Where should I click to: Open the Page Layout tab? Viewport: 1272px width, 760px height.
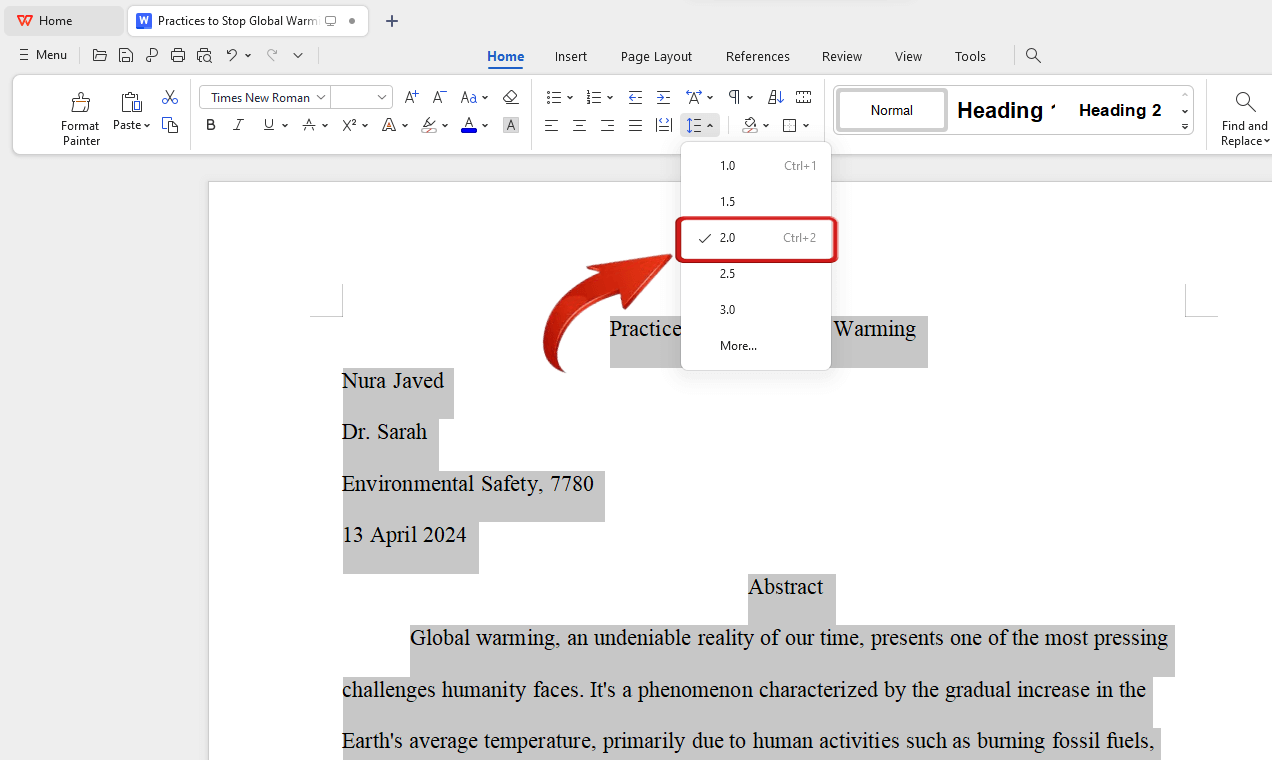click(x=656, y=56)
